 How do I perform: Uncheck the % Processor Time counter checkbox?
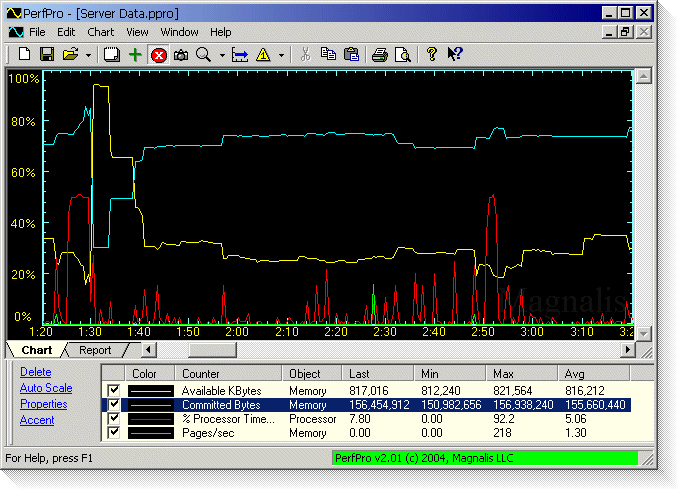[x=114, y=419]
